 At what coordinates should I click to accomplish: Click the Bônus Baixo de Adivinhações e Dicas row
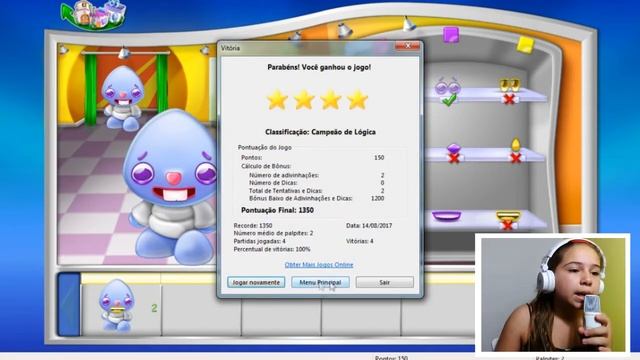[316, 198]
